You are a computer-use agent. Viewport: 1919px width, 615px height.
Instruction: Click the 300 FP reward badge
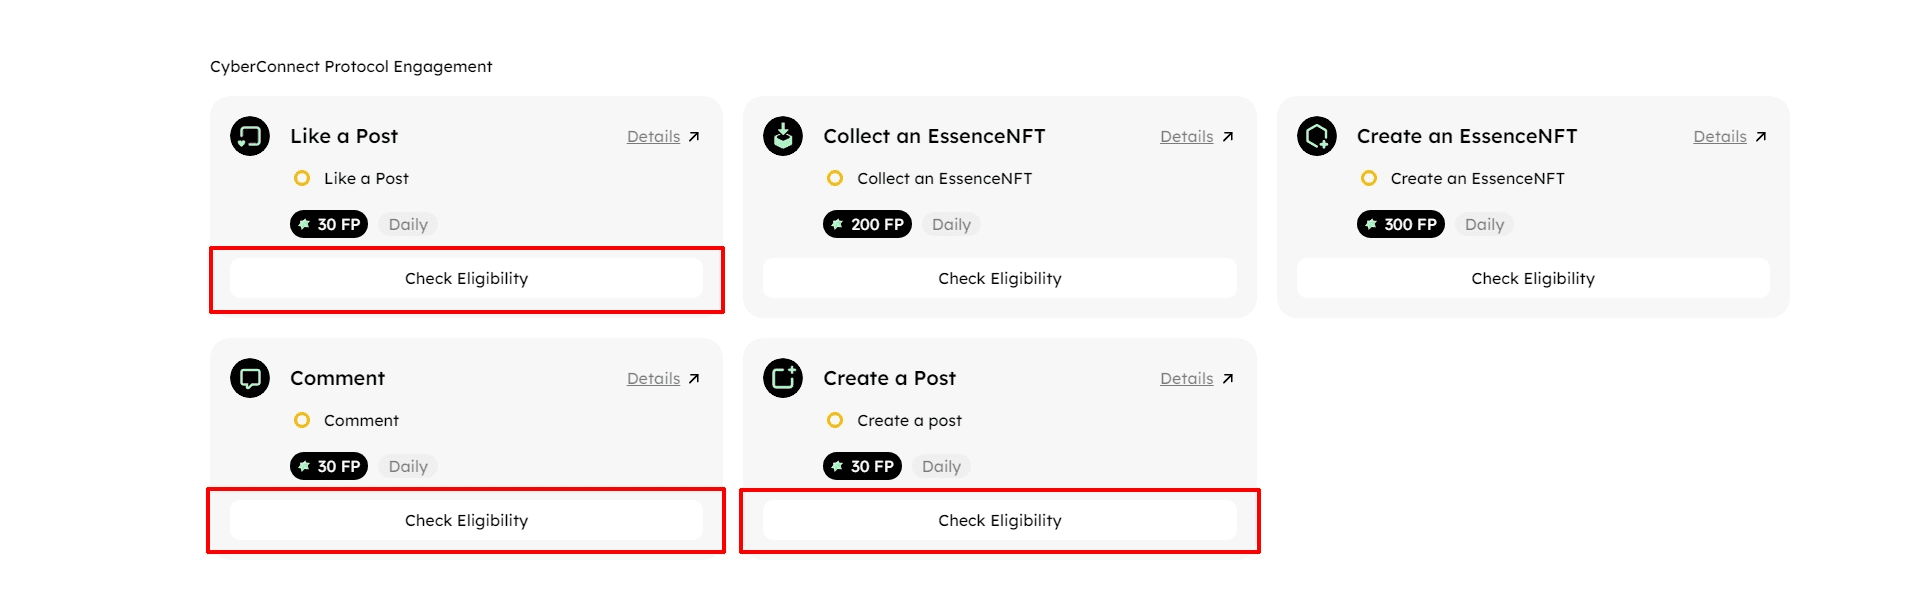click(x=1400, y=224)
